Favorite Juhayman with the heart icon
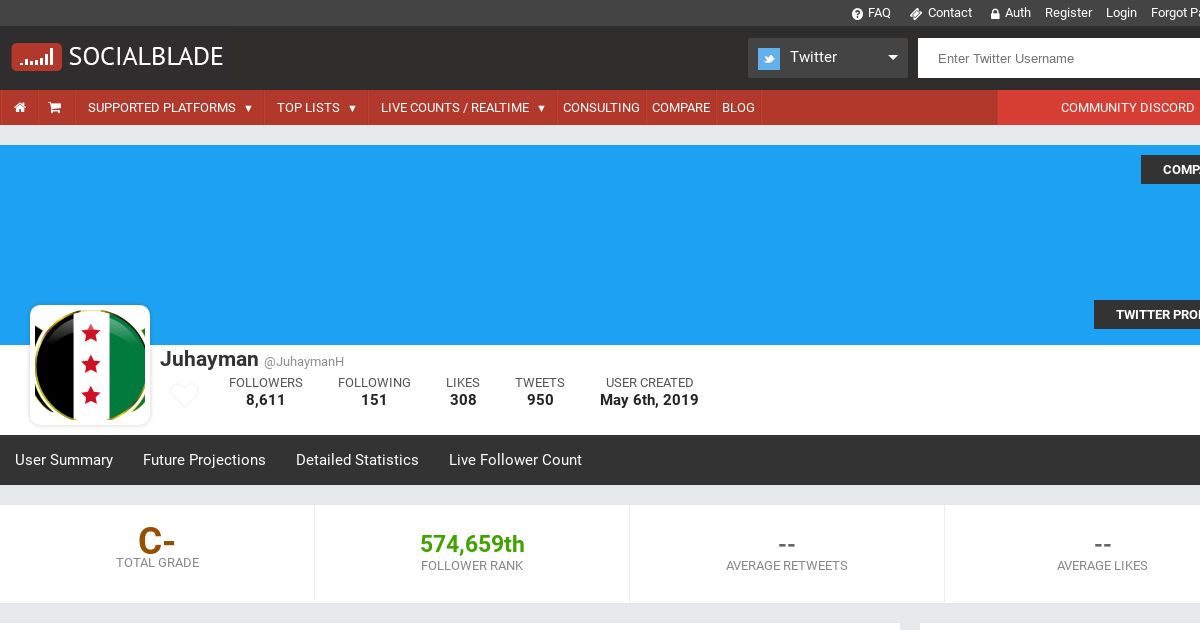The width and height of the screenshot is (1200, 630). click(184, 395)
